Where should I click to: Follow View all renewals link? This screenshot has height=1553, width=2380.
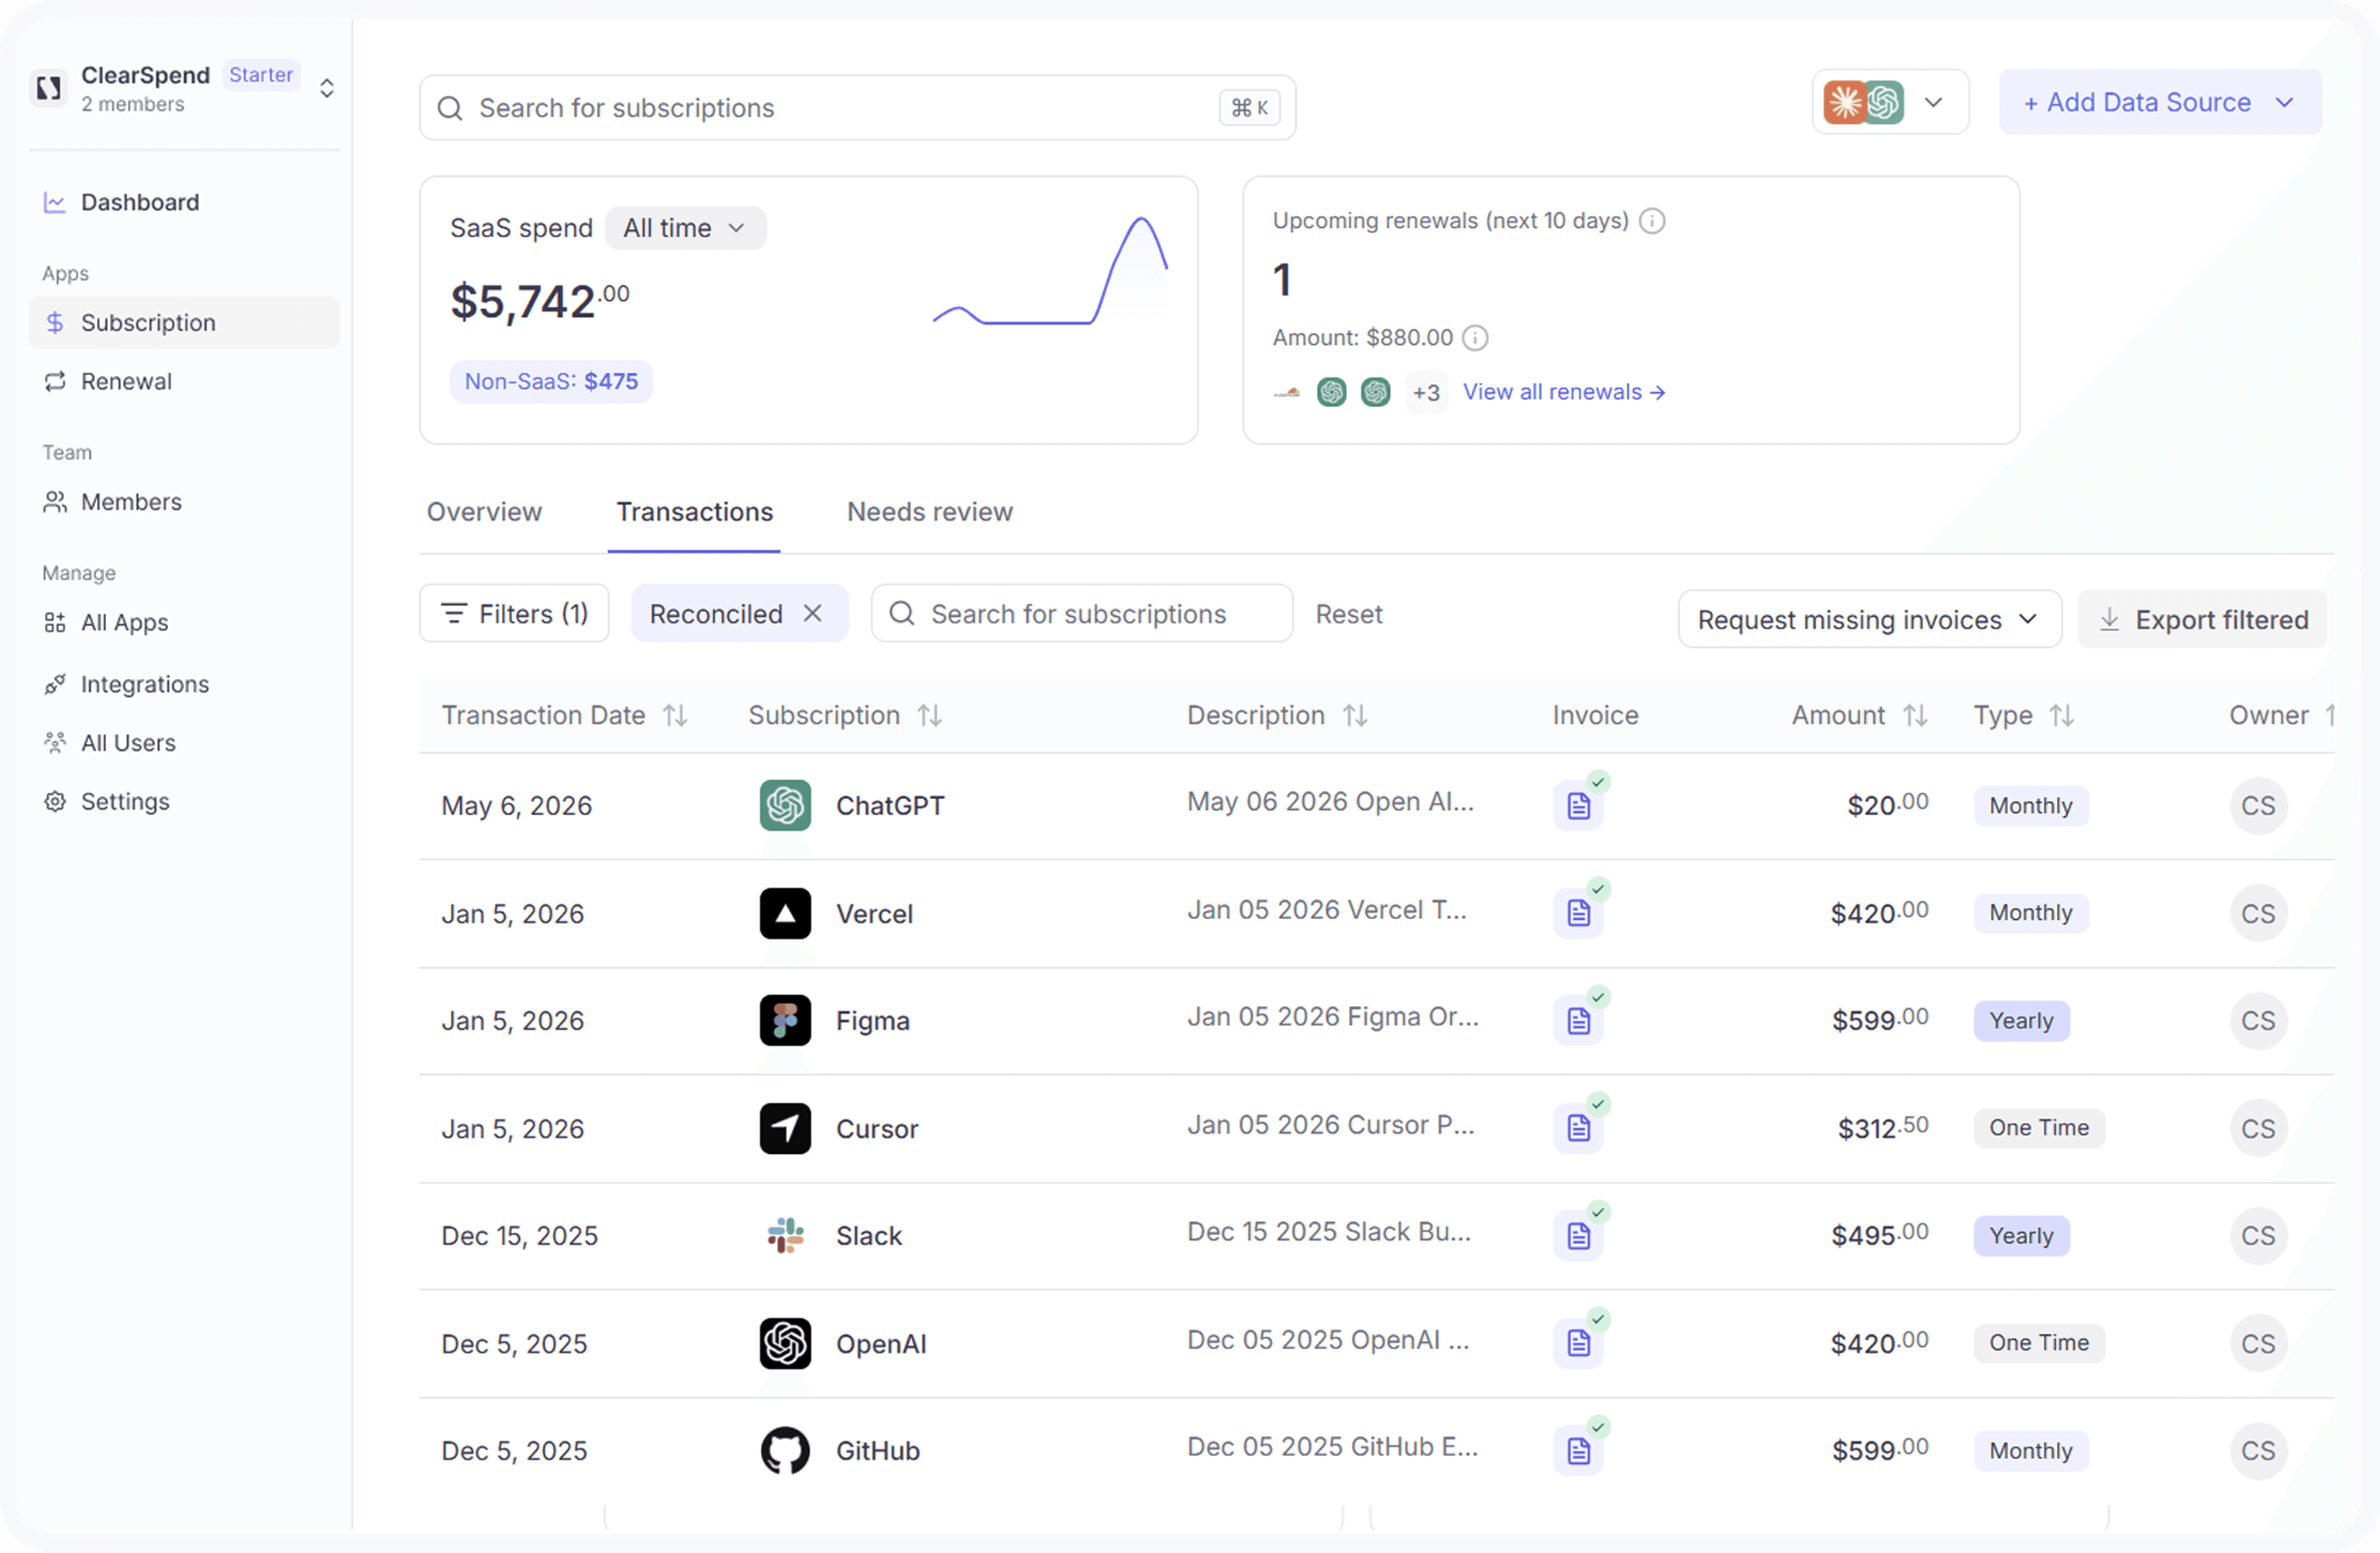coord(1564,392)
